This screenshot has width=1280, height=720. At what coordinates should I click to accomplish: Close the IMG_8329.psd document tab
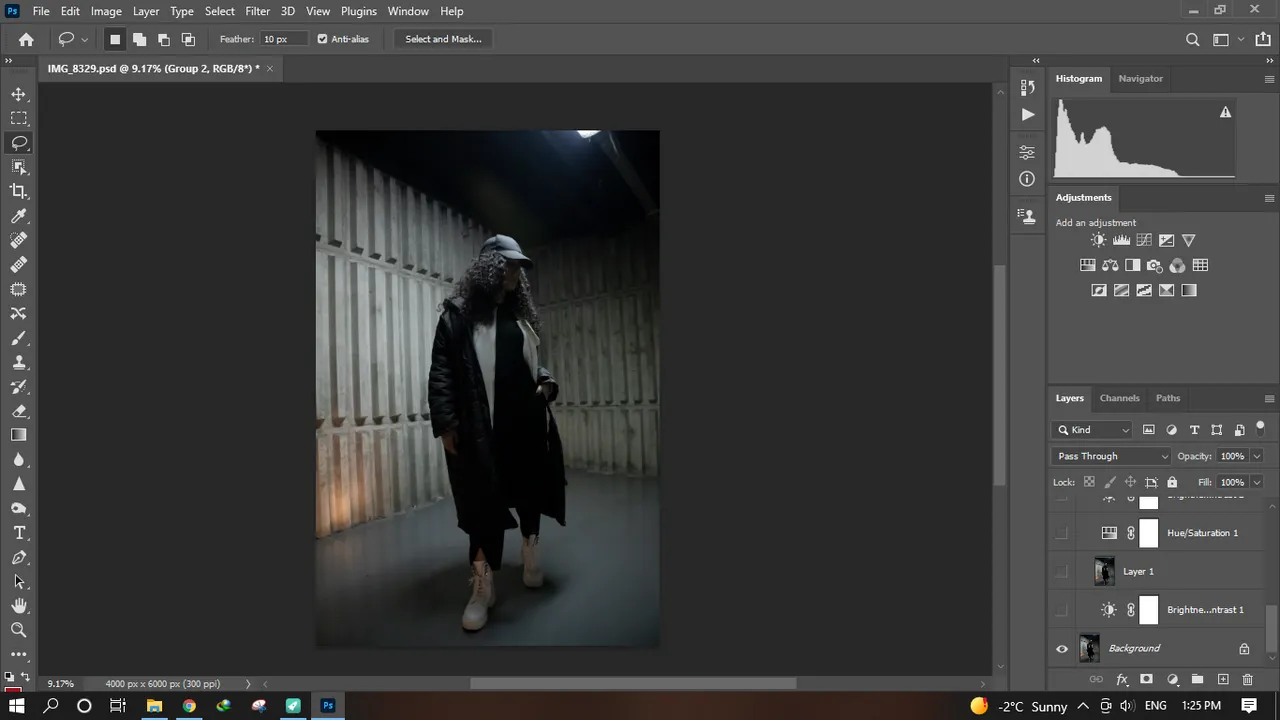tap(269, 69)
